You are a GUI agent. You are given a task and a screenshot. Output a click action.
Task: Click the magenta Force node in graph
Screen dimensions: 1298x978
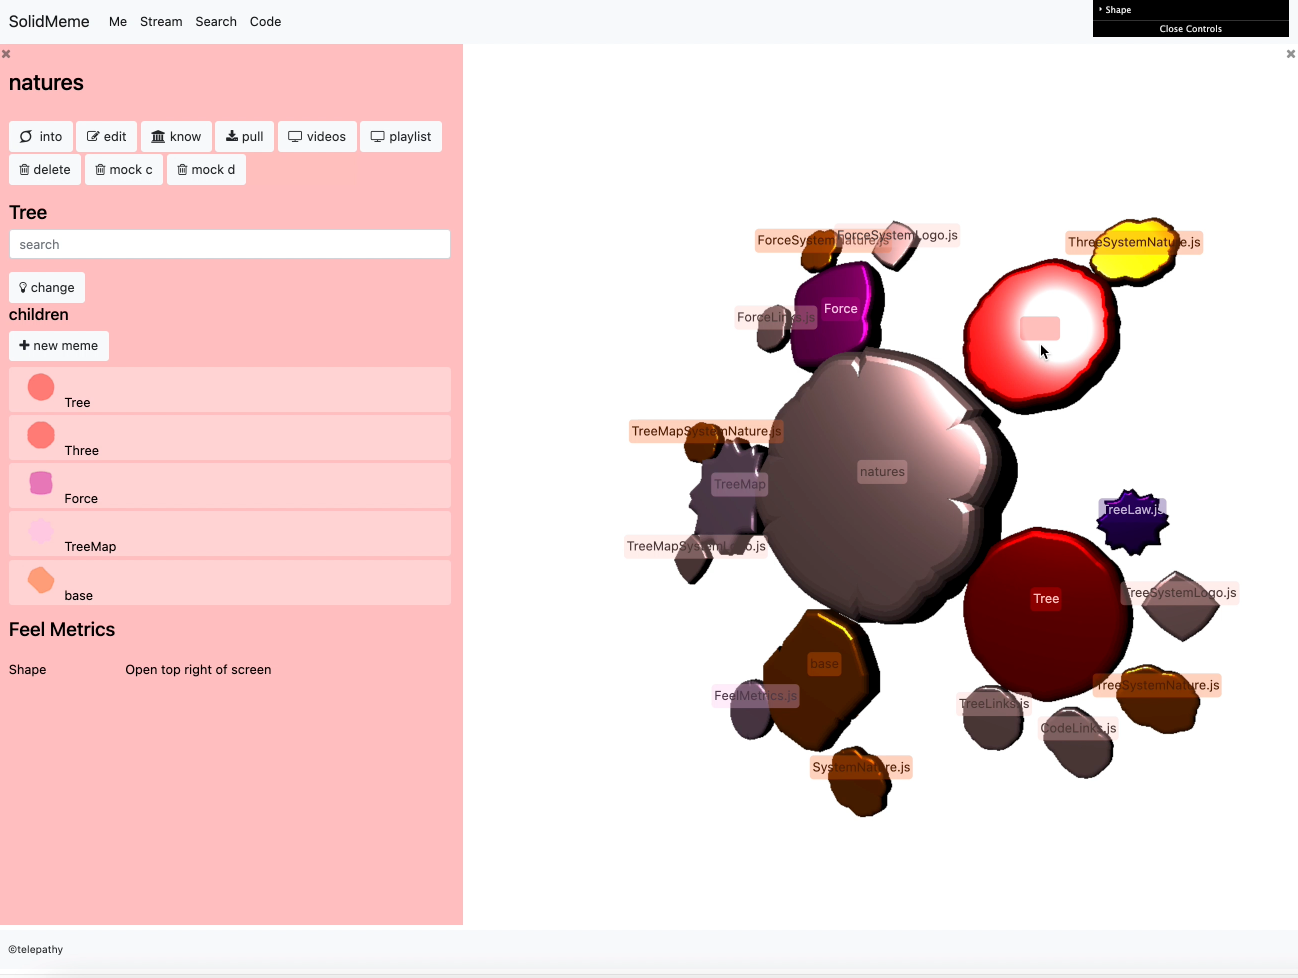pyautogui.click(x=838, y=312)
